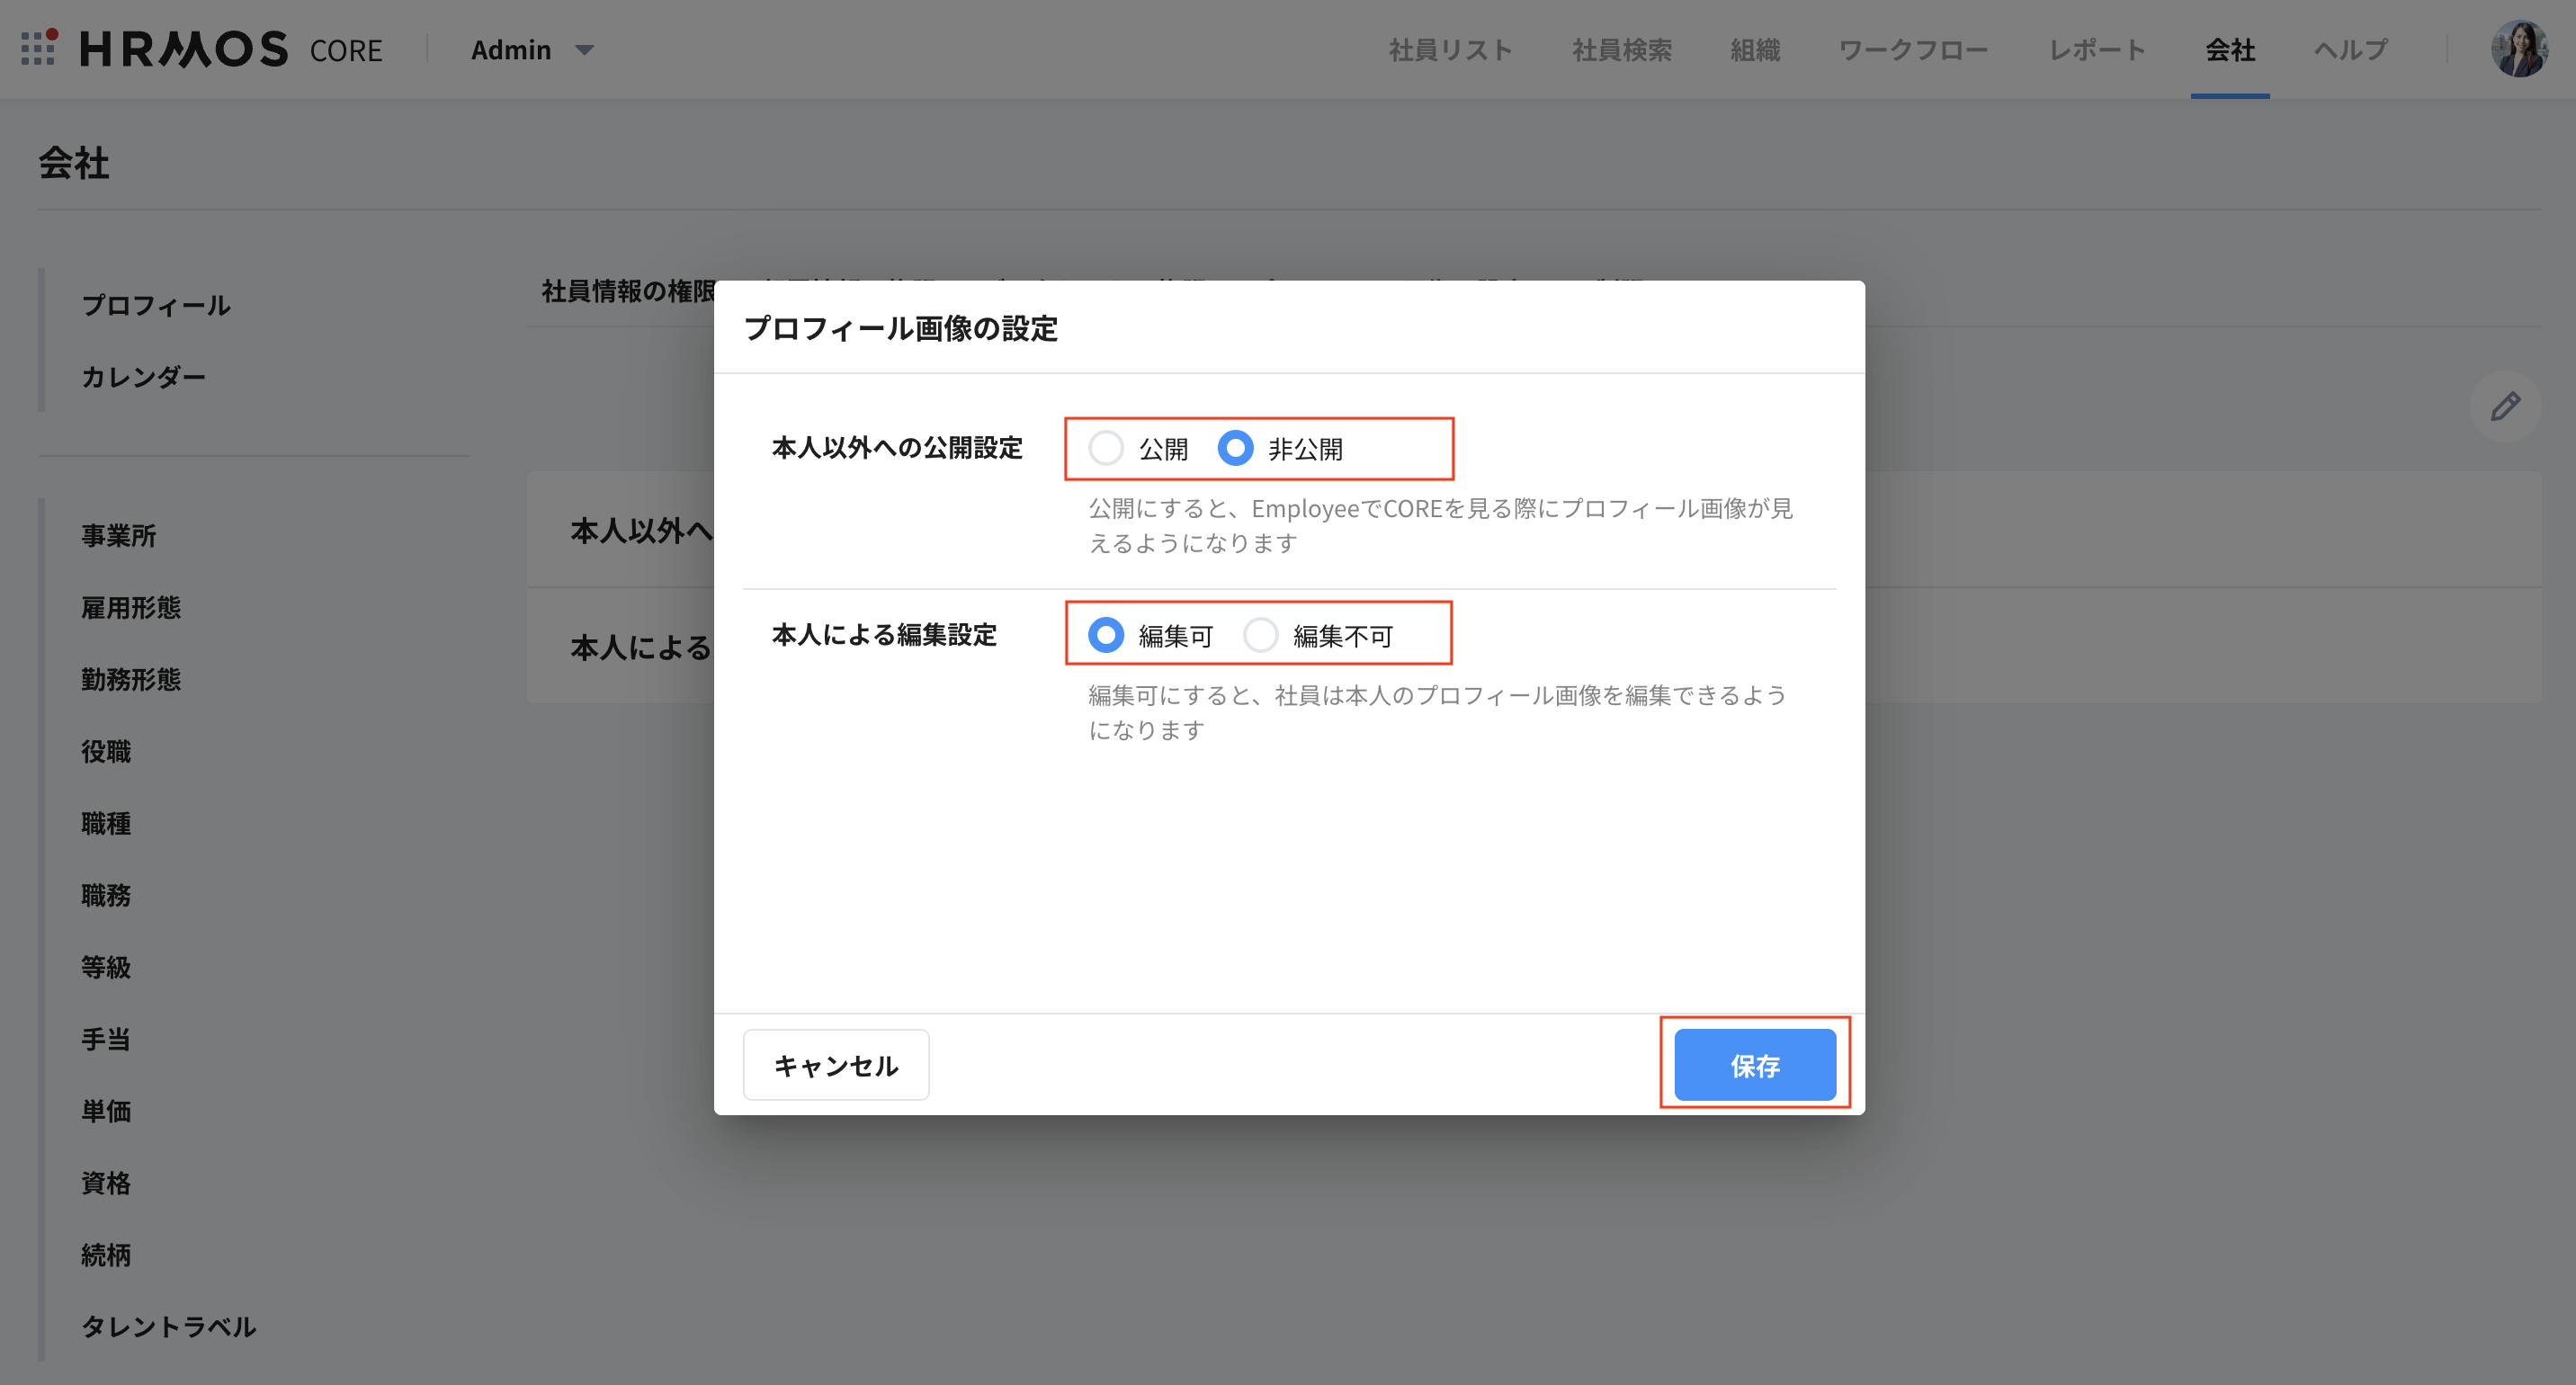
Task: Choose the 編集不可 radio option
Action: [x=1260, y=635]
